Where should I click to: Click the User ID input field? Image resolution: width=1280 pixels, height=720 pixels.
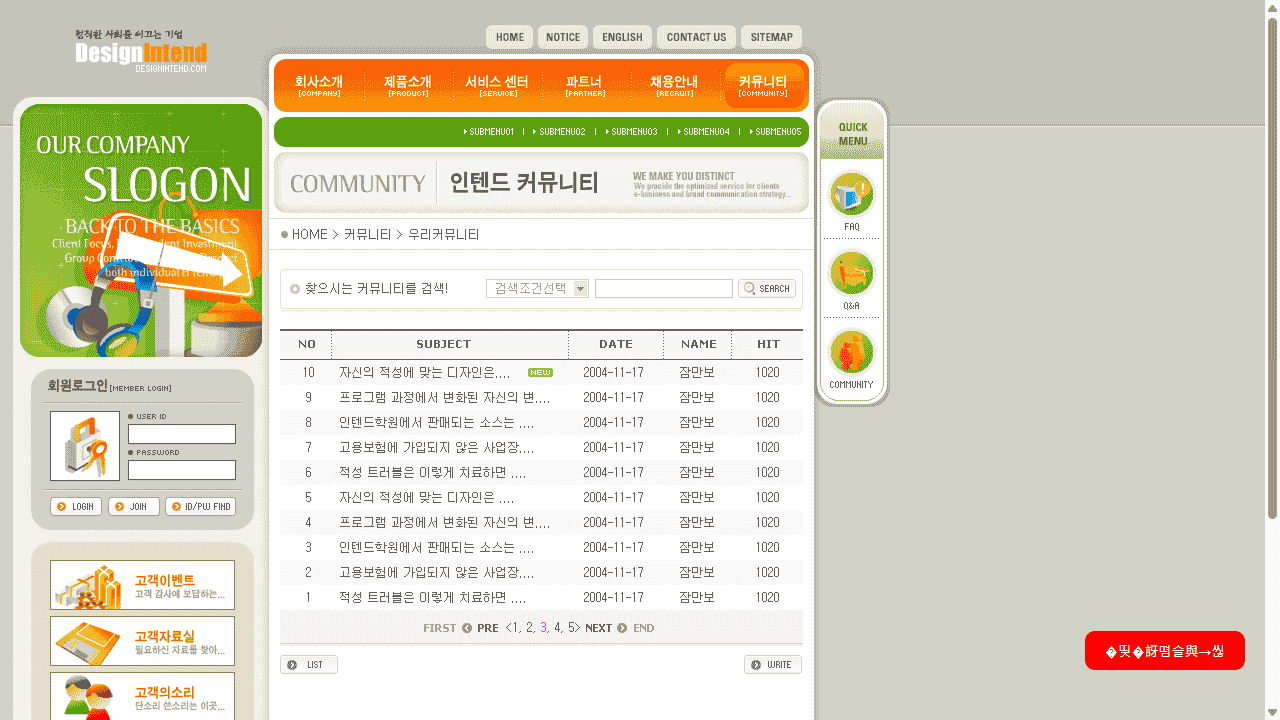pyautogui.click(x=182, y=434)
